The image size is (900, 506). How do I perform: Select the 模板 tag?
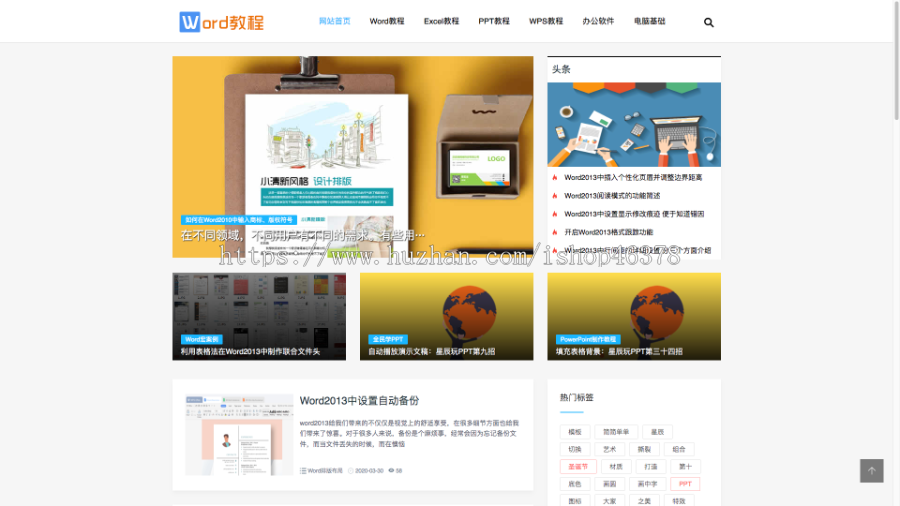click(575, 432)
